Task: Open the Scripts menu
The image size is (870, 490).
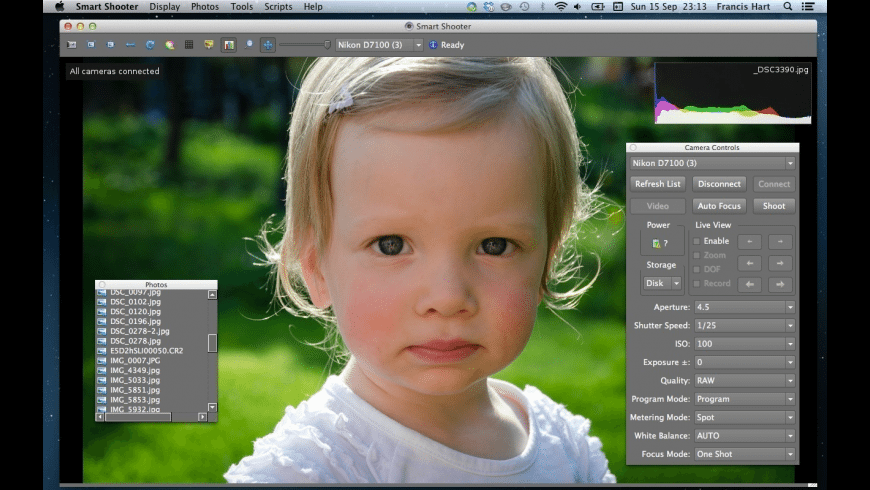Action: (x=279, y=6)
